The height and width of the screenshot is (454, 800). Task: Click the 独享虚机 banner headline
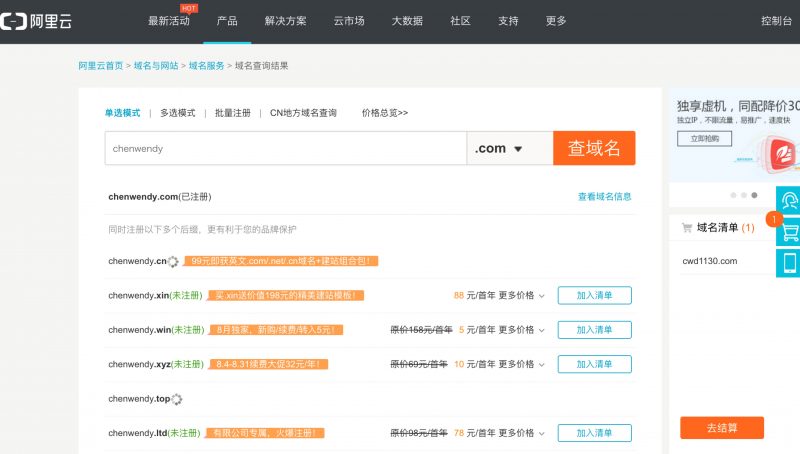click(739, 106)
